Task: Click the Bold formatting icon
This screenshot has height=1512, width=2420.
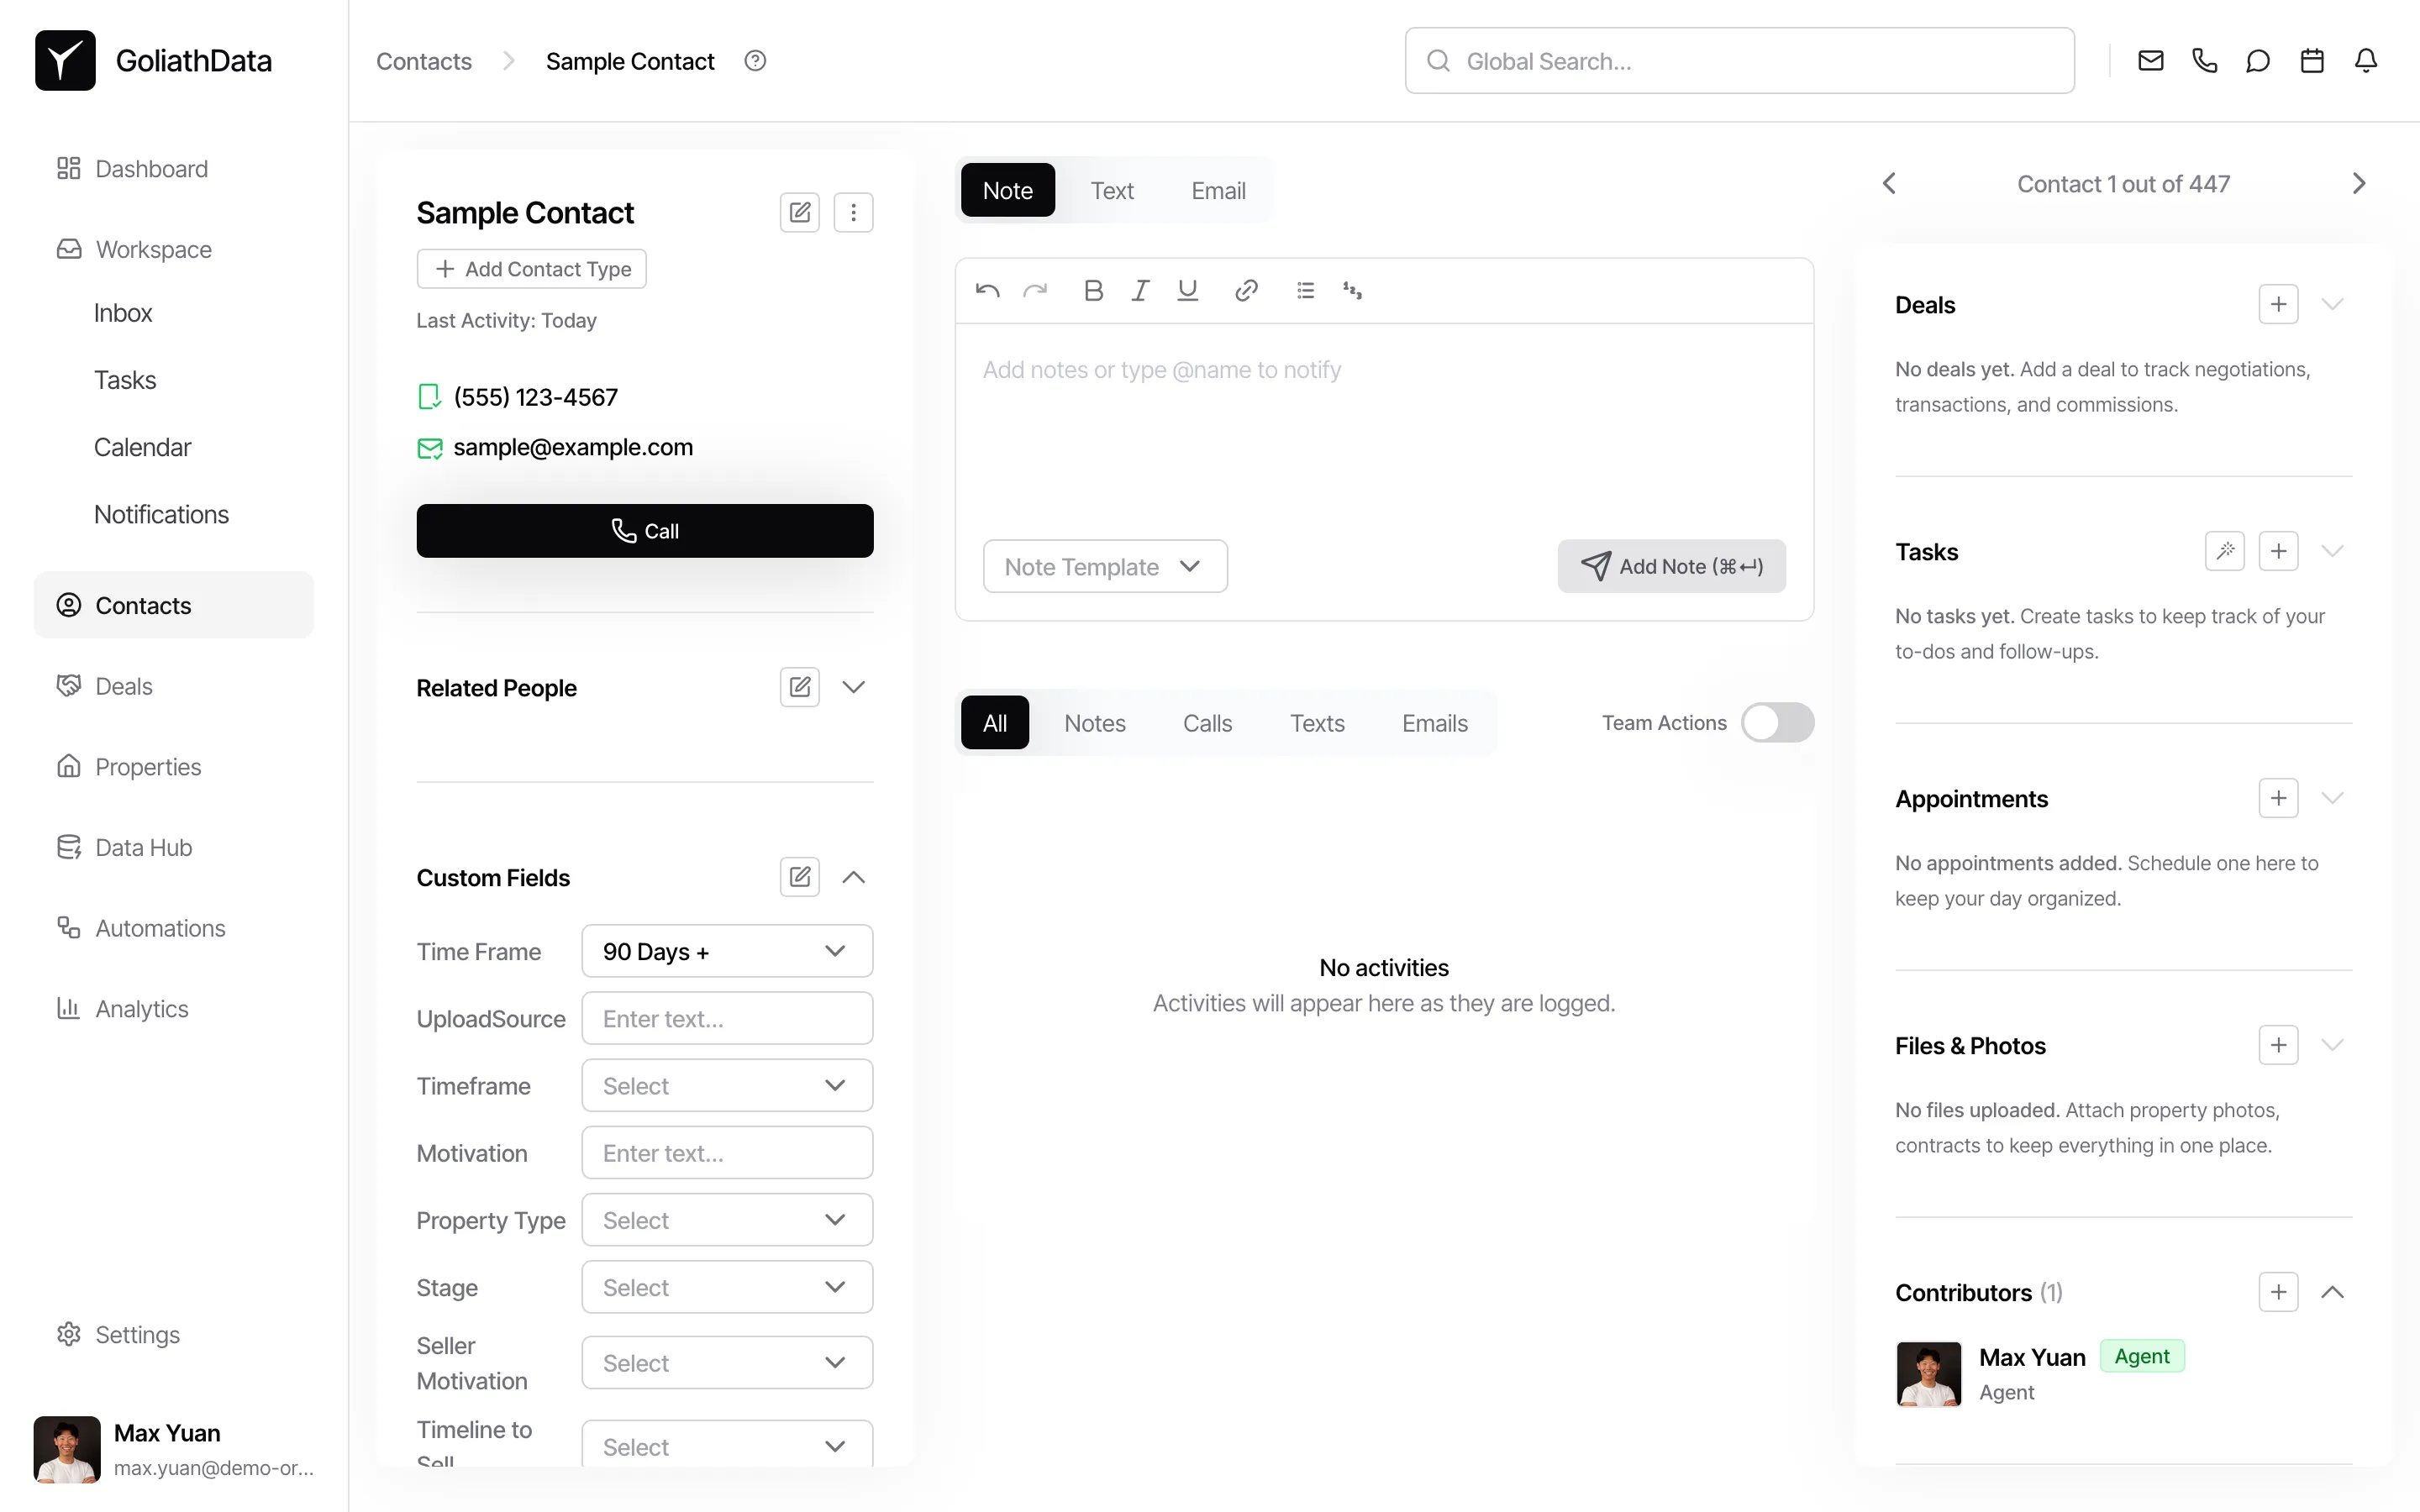Action: click(1093, 290)
